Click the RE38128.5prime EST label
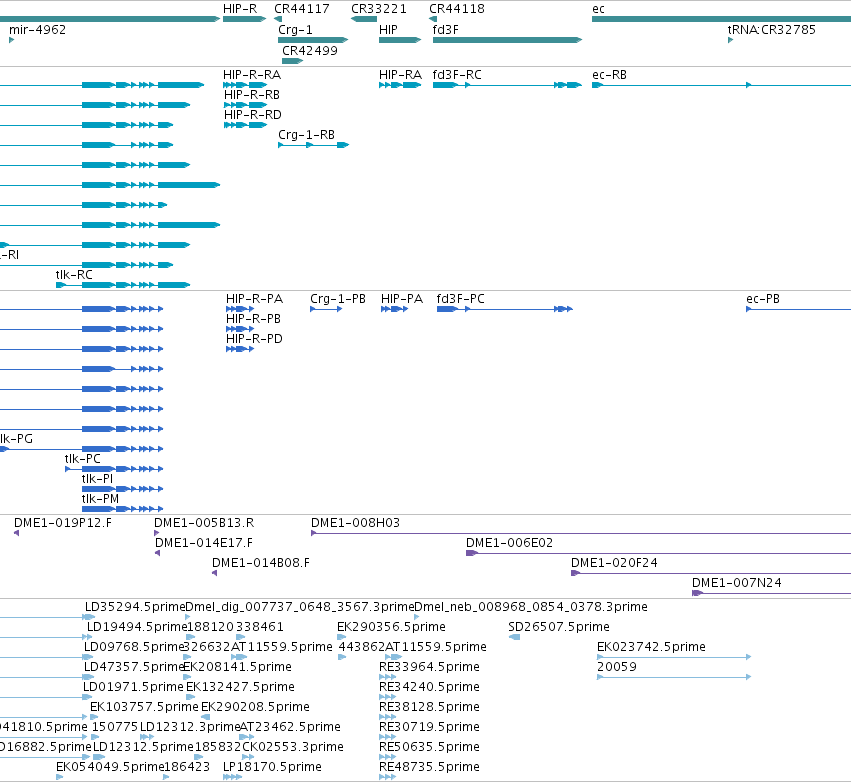The height and width of the screenshot is (782, 851). coord(429,707)
